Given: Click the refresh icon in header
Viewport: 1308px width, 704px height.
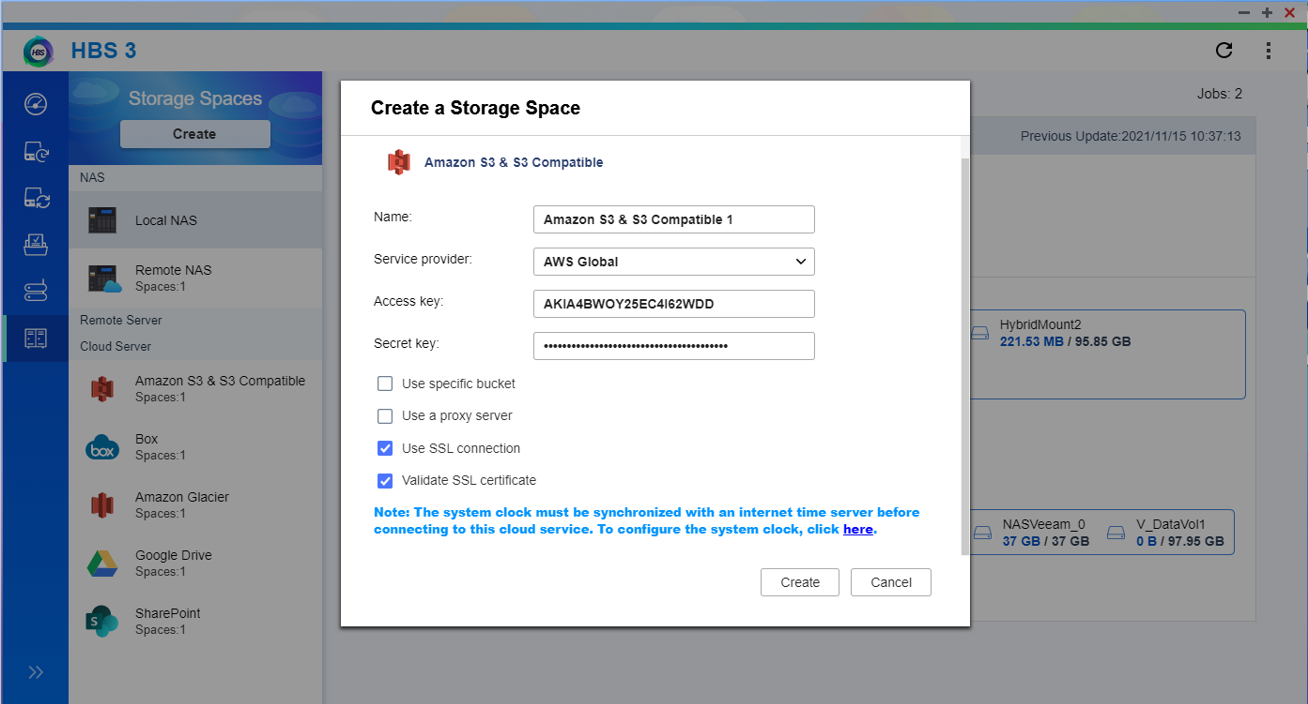Looking at the screenshot, I should pyautogui.click(x=1223, y=51).
